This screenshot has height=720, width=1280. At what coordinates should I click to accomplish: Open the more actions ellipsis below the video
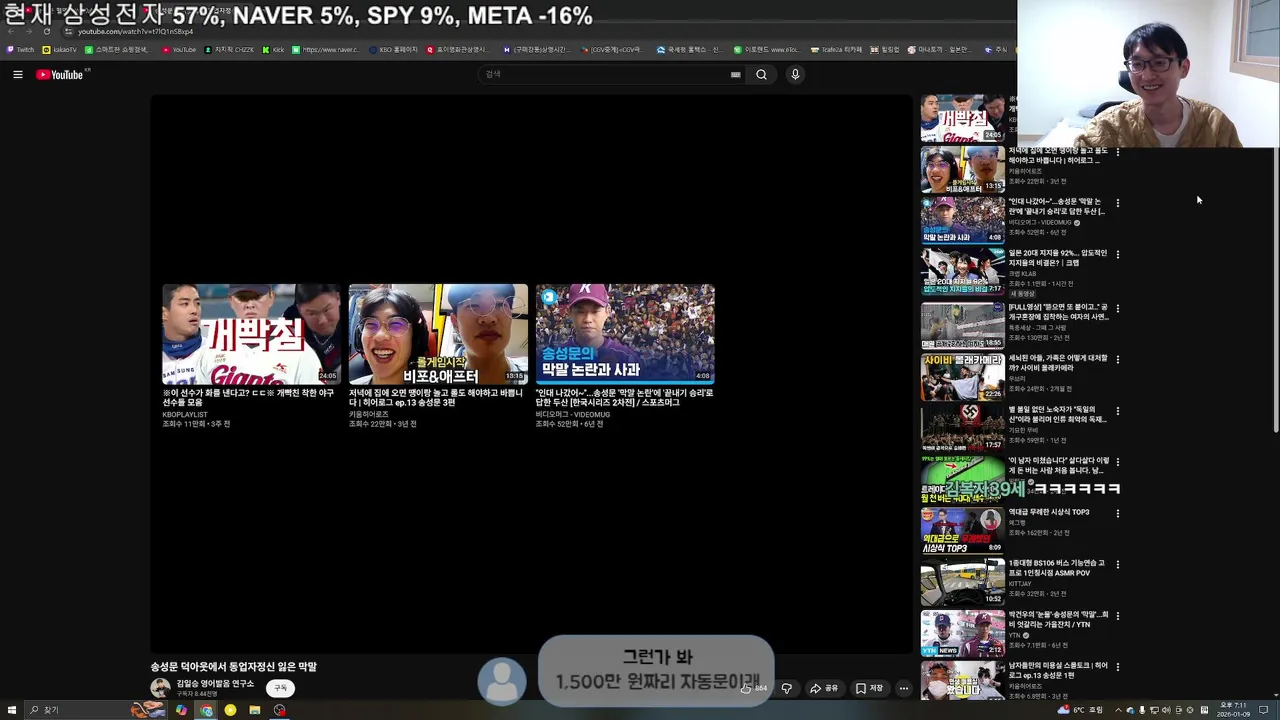click(x=904, y=688)
